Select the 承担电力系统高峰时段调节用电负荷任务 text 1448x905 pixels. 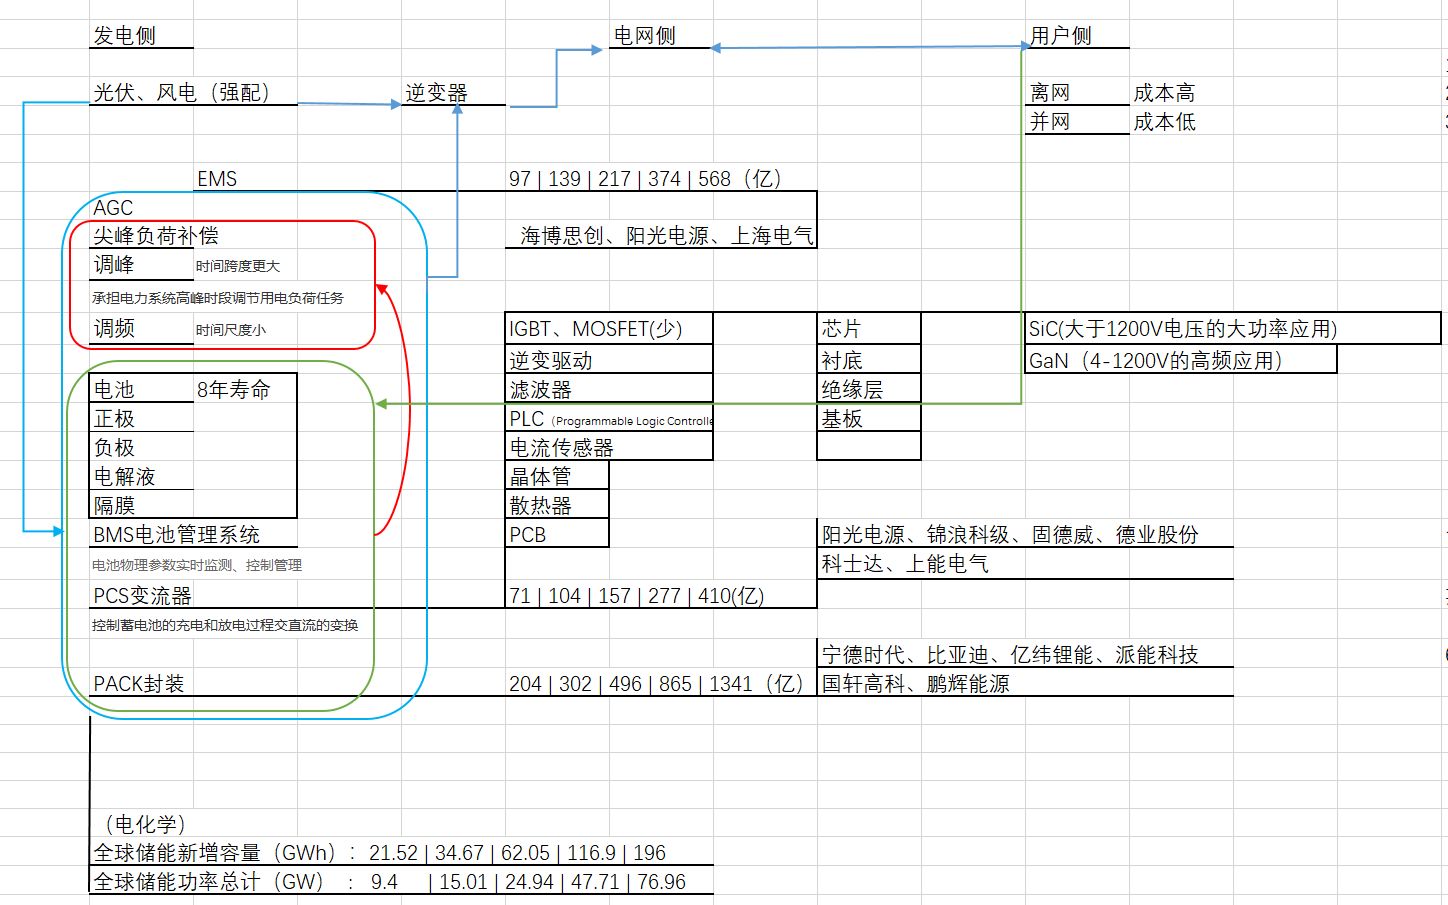pos(218,298)
